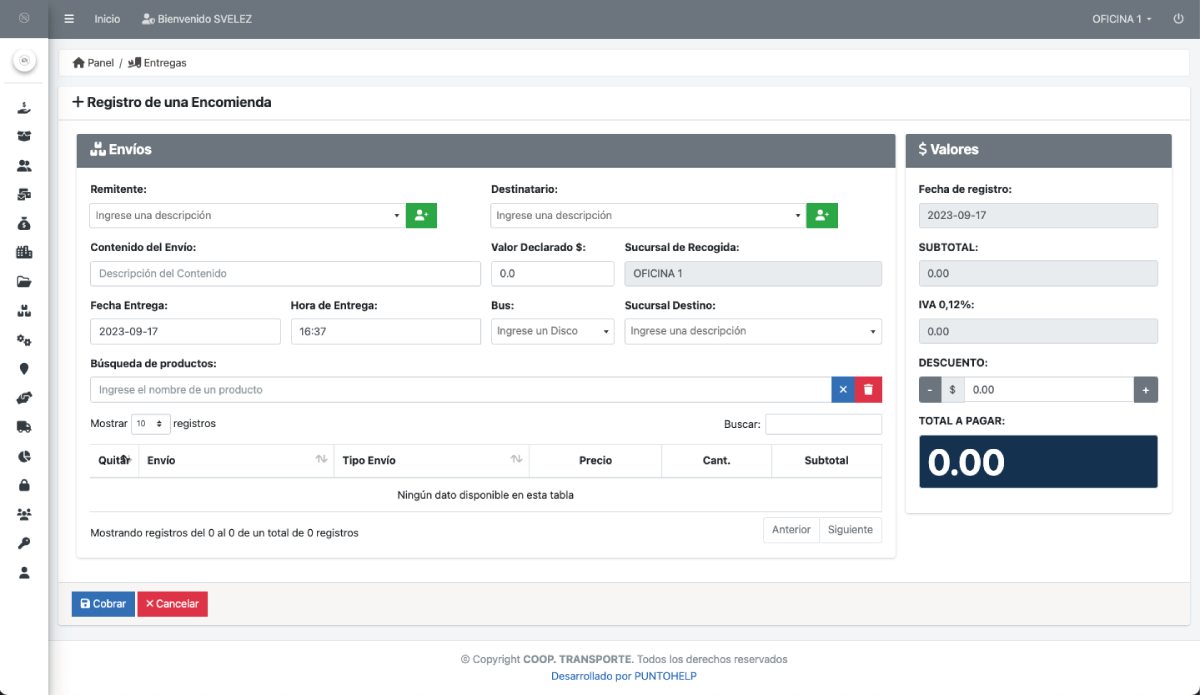The height and width of the screenshot is (695, 1200).
Task: Open the truck icon in the sidebar
Action: click(x=24, y=427)
